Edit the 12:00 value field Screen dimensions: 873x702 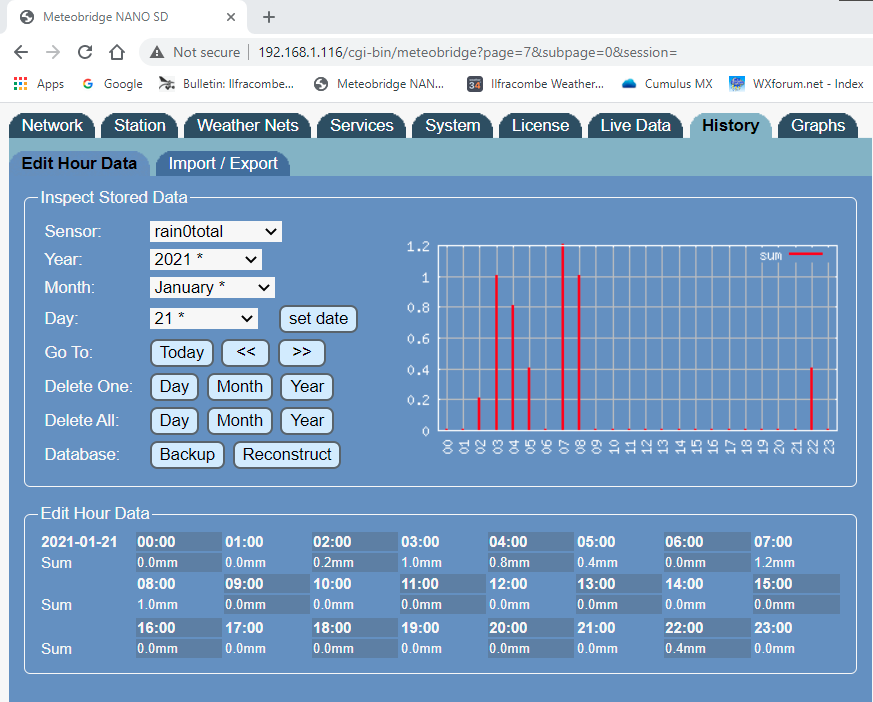point(530,605)
